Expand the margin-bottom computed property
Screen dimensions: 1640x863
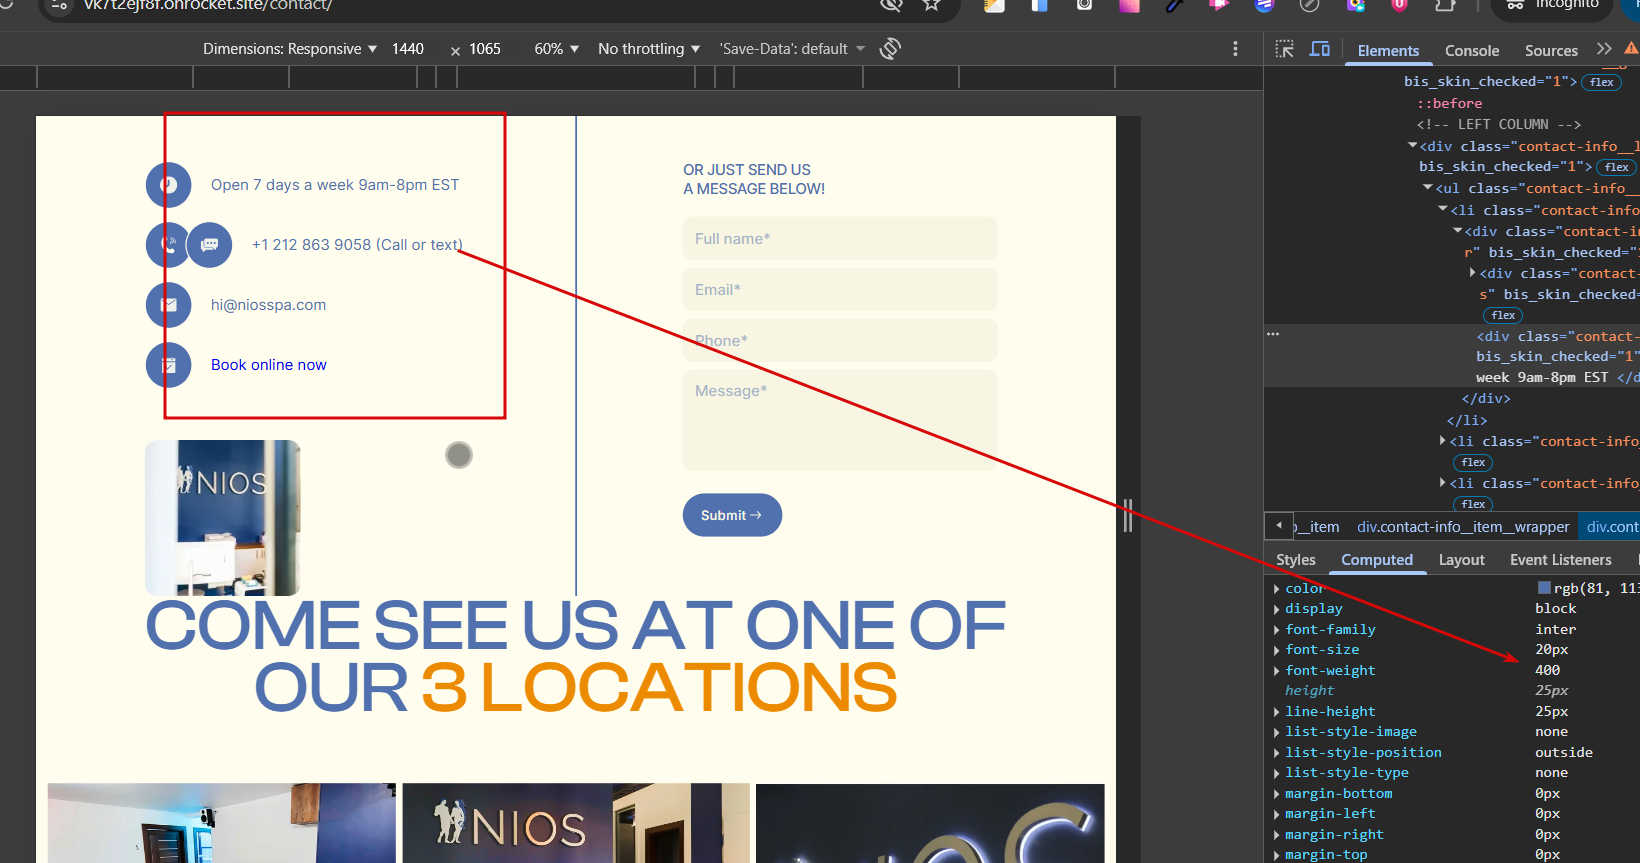[x=1277, y=794]
